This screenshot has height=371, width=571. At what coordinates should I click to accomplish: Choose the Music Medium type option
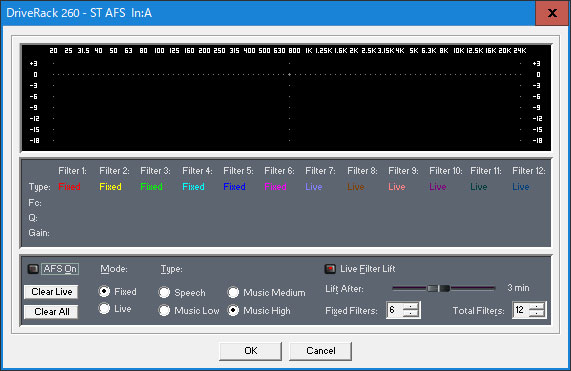[x=233, y=292]
